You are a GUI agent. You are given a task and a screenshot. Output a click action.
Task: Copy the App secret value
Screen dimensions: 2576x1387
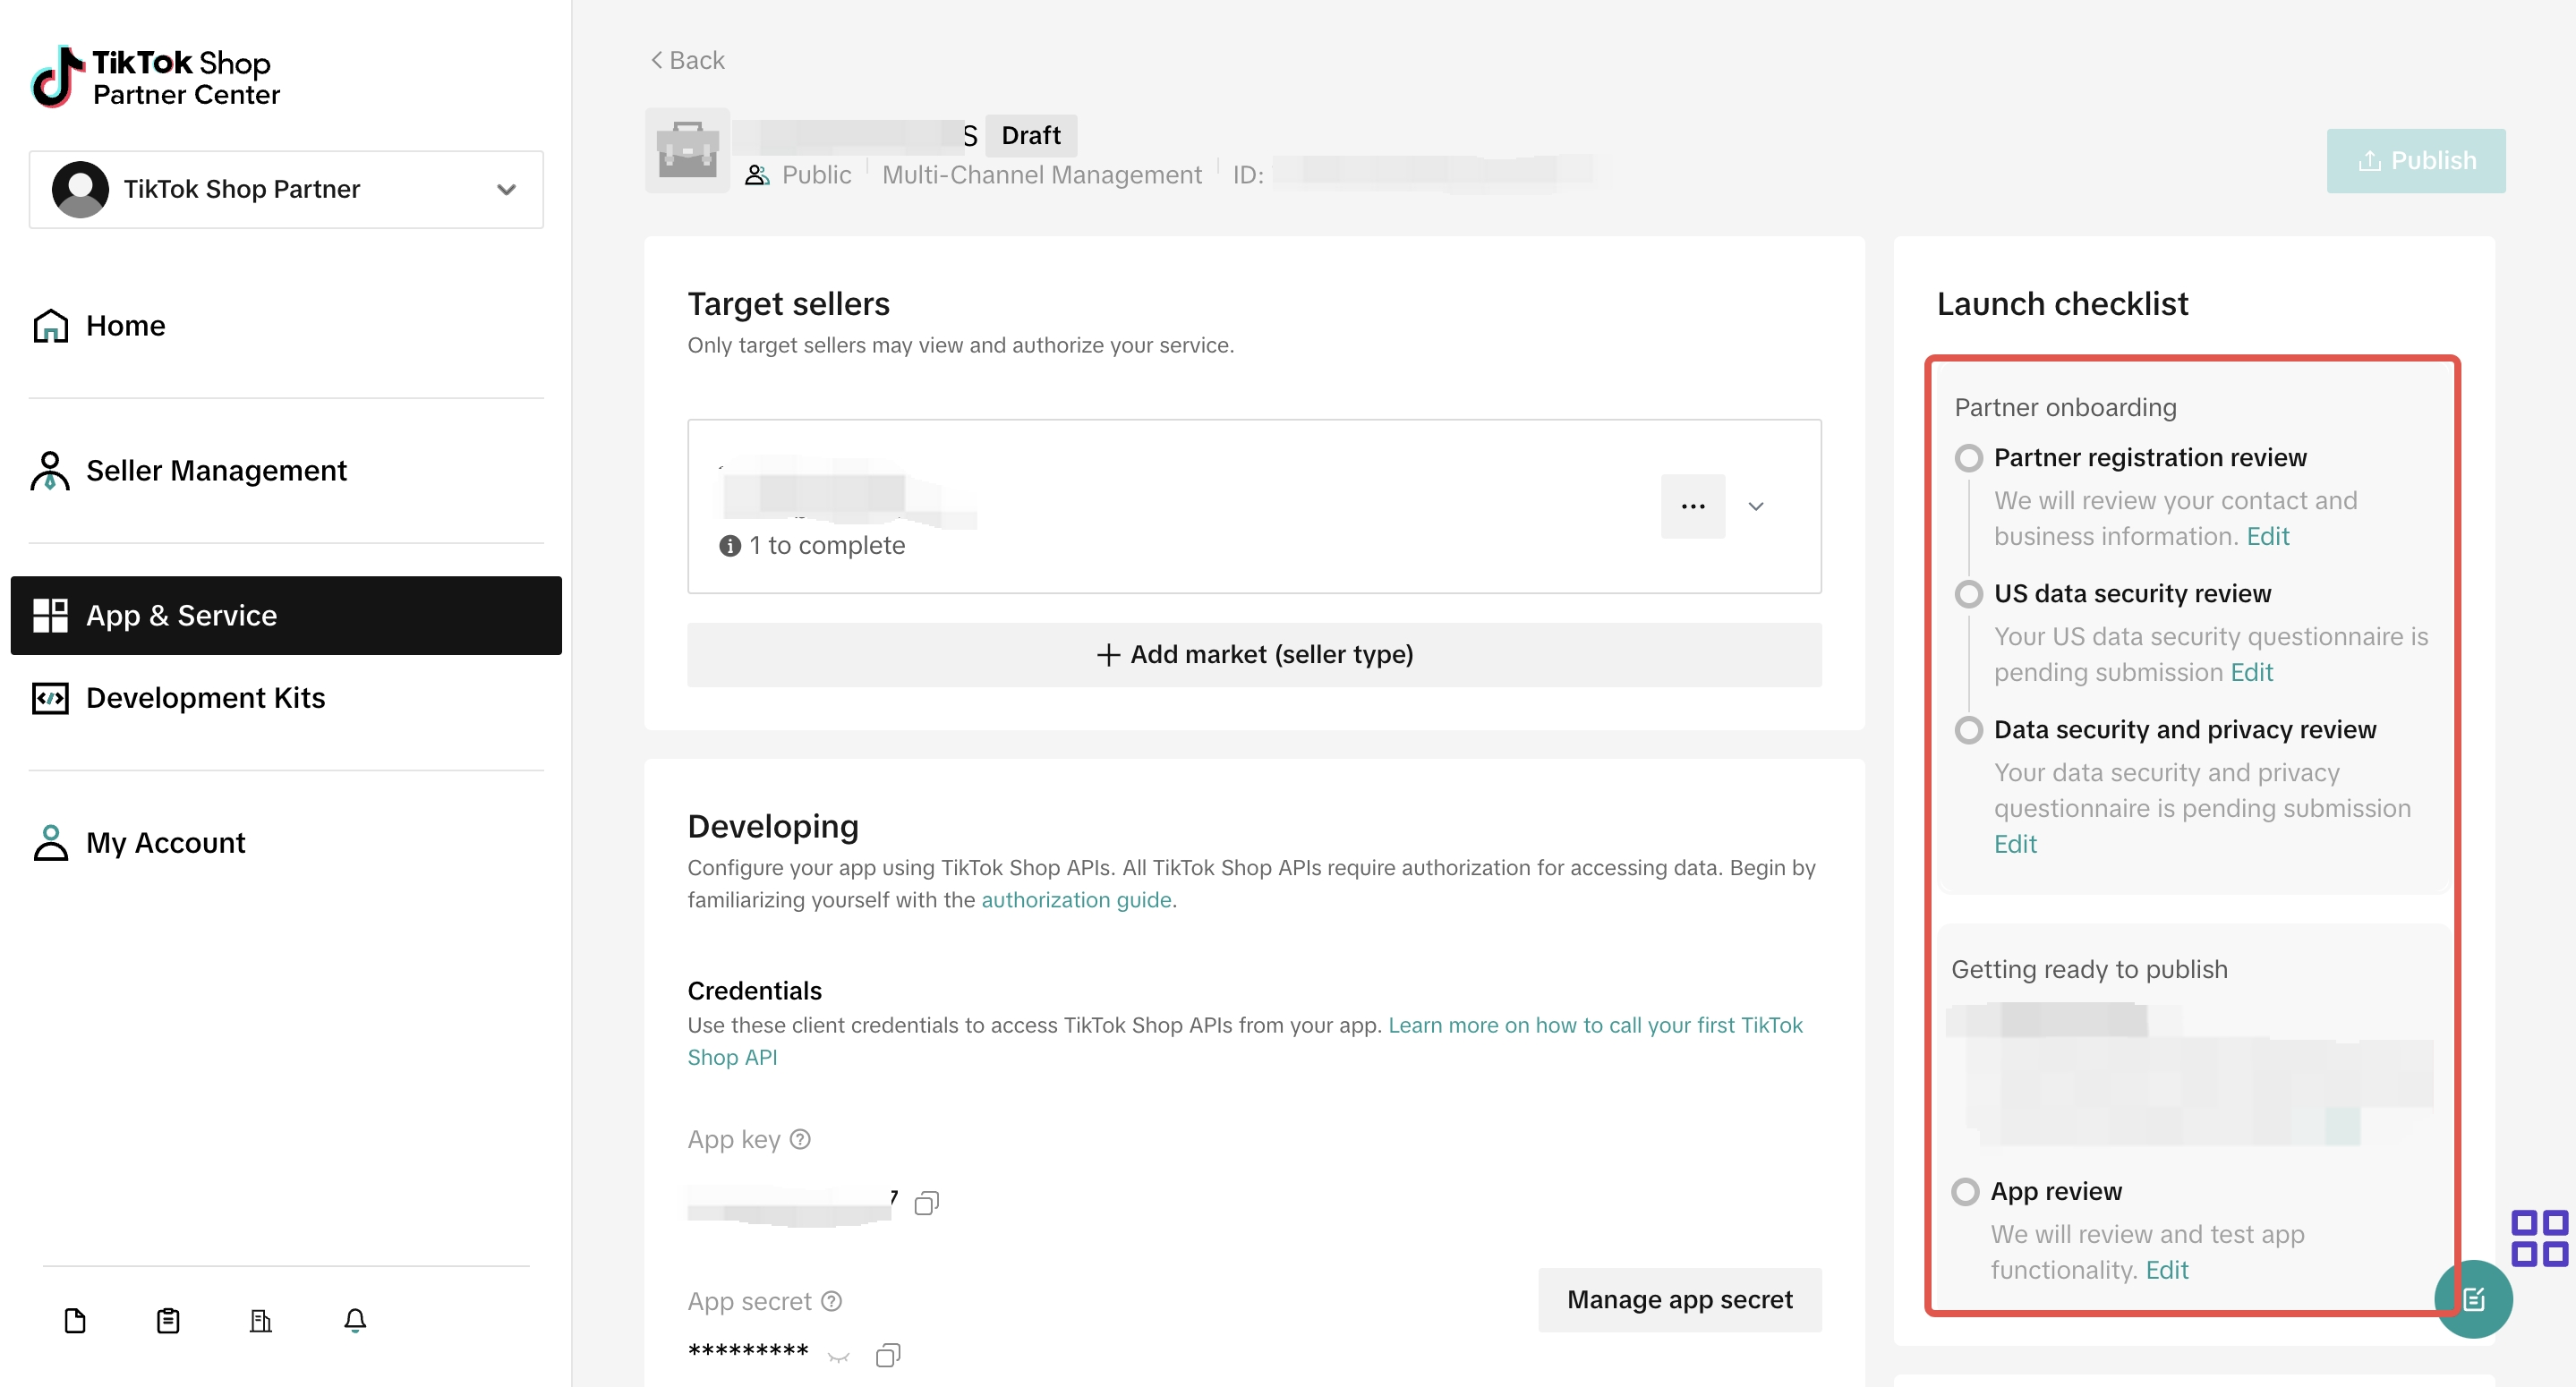click(x=888, y=1354)
